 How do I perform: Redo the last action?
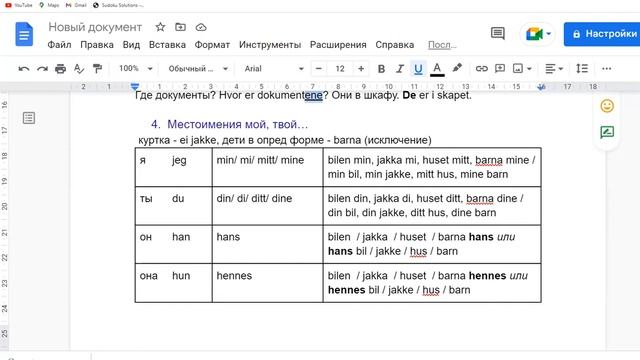coord(42,69)
